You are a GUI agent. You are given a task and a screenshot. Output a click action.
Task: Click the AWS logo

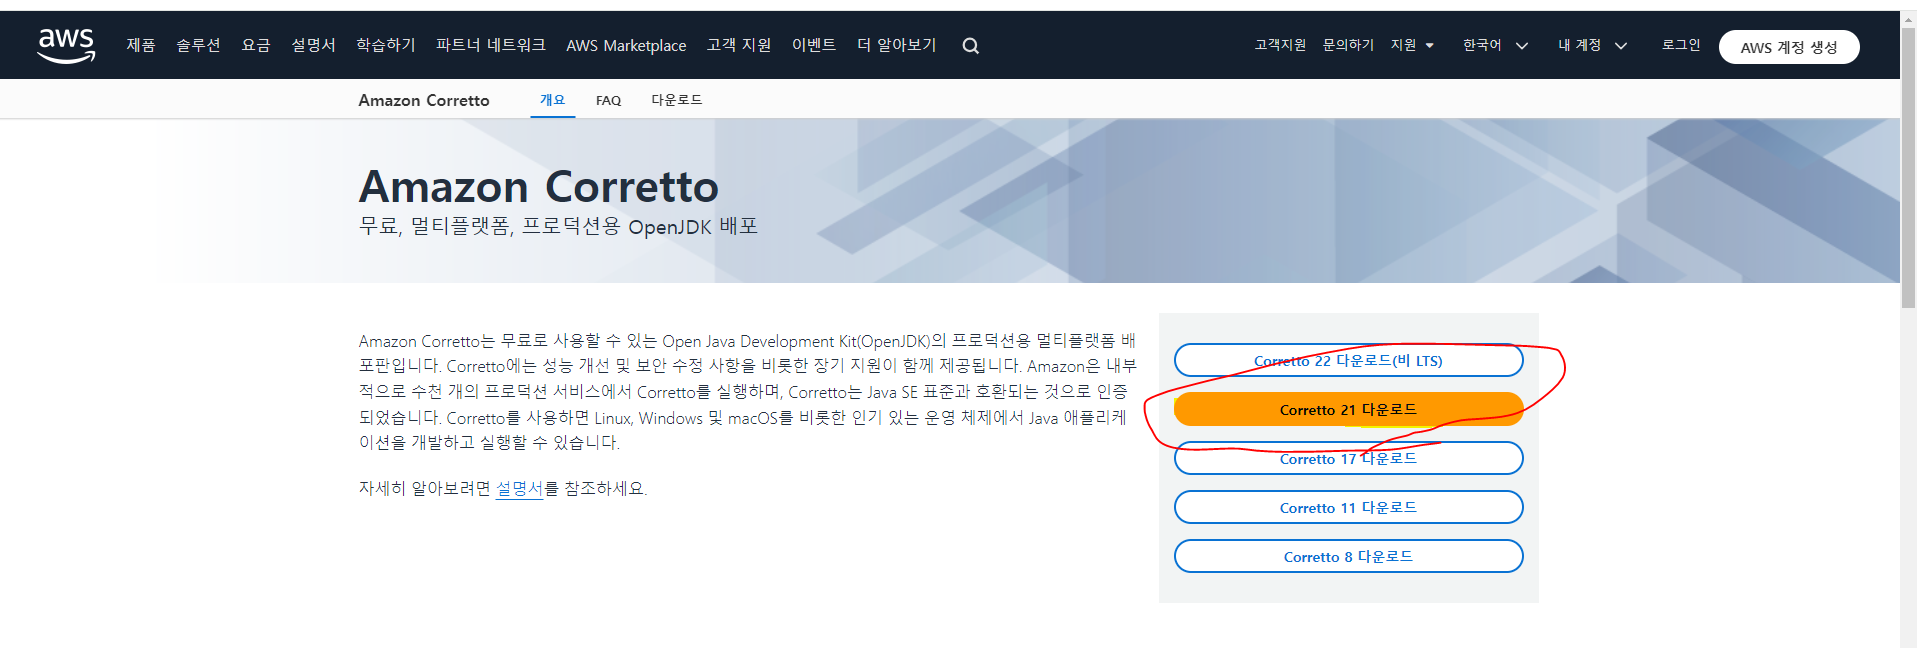point(66,45)
